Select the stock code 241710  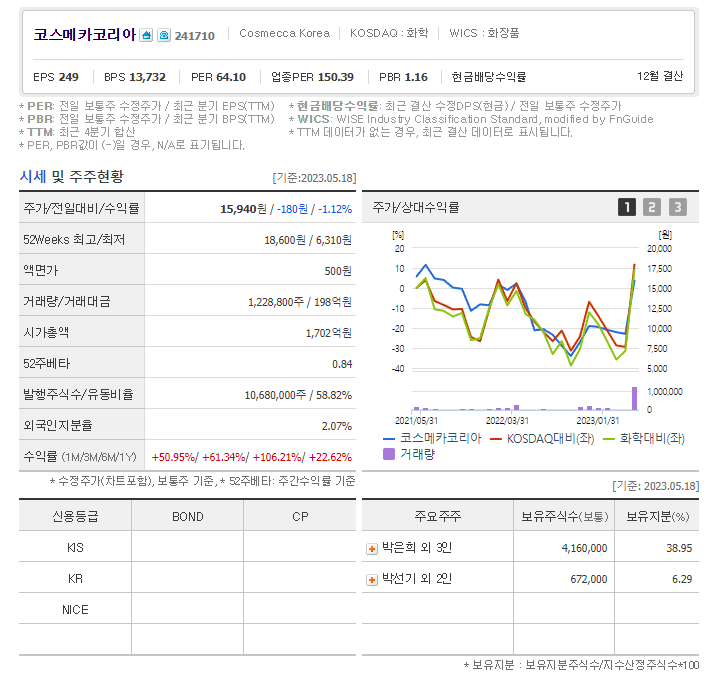(x=194, y=36)
